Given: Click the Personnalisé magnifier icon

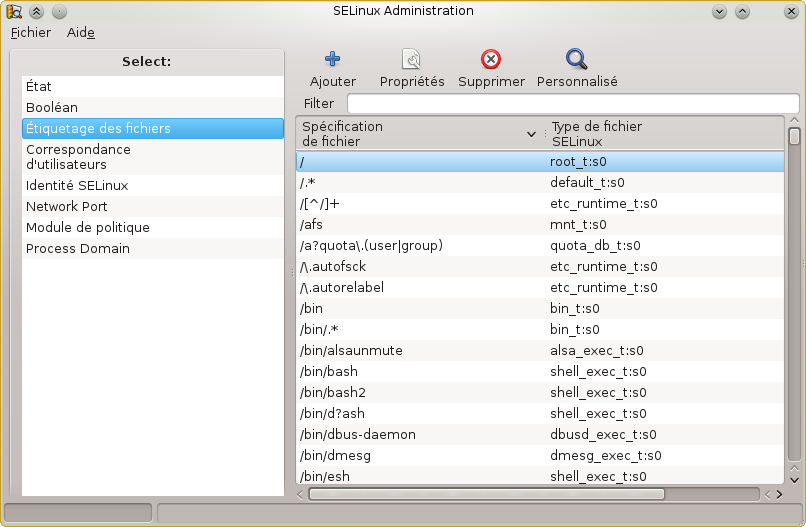Looking at the screenshot, I should point(577,59).
